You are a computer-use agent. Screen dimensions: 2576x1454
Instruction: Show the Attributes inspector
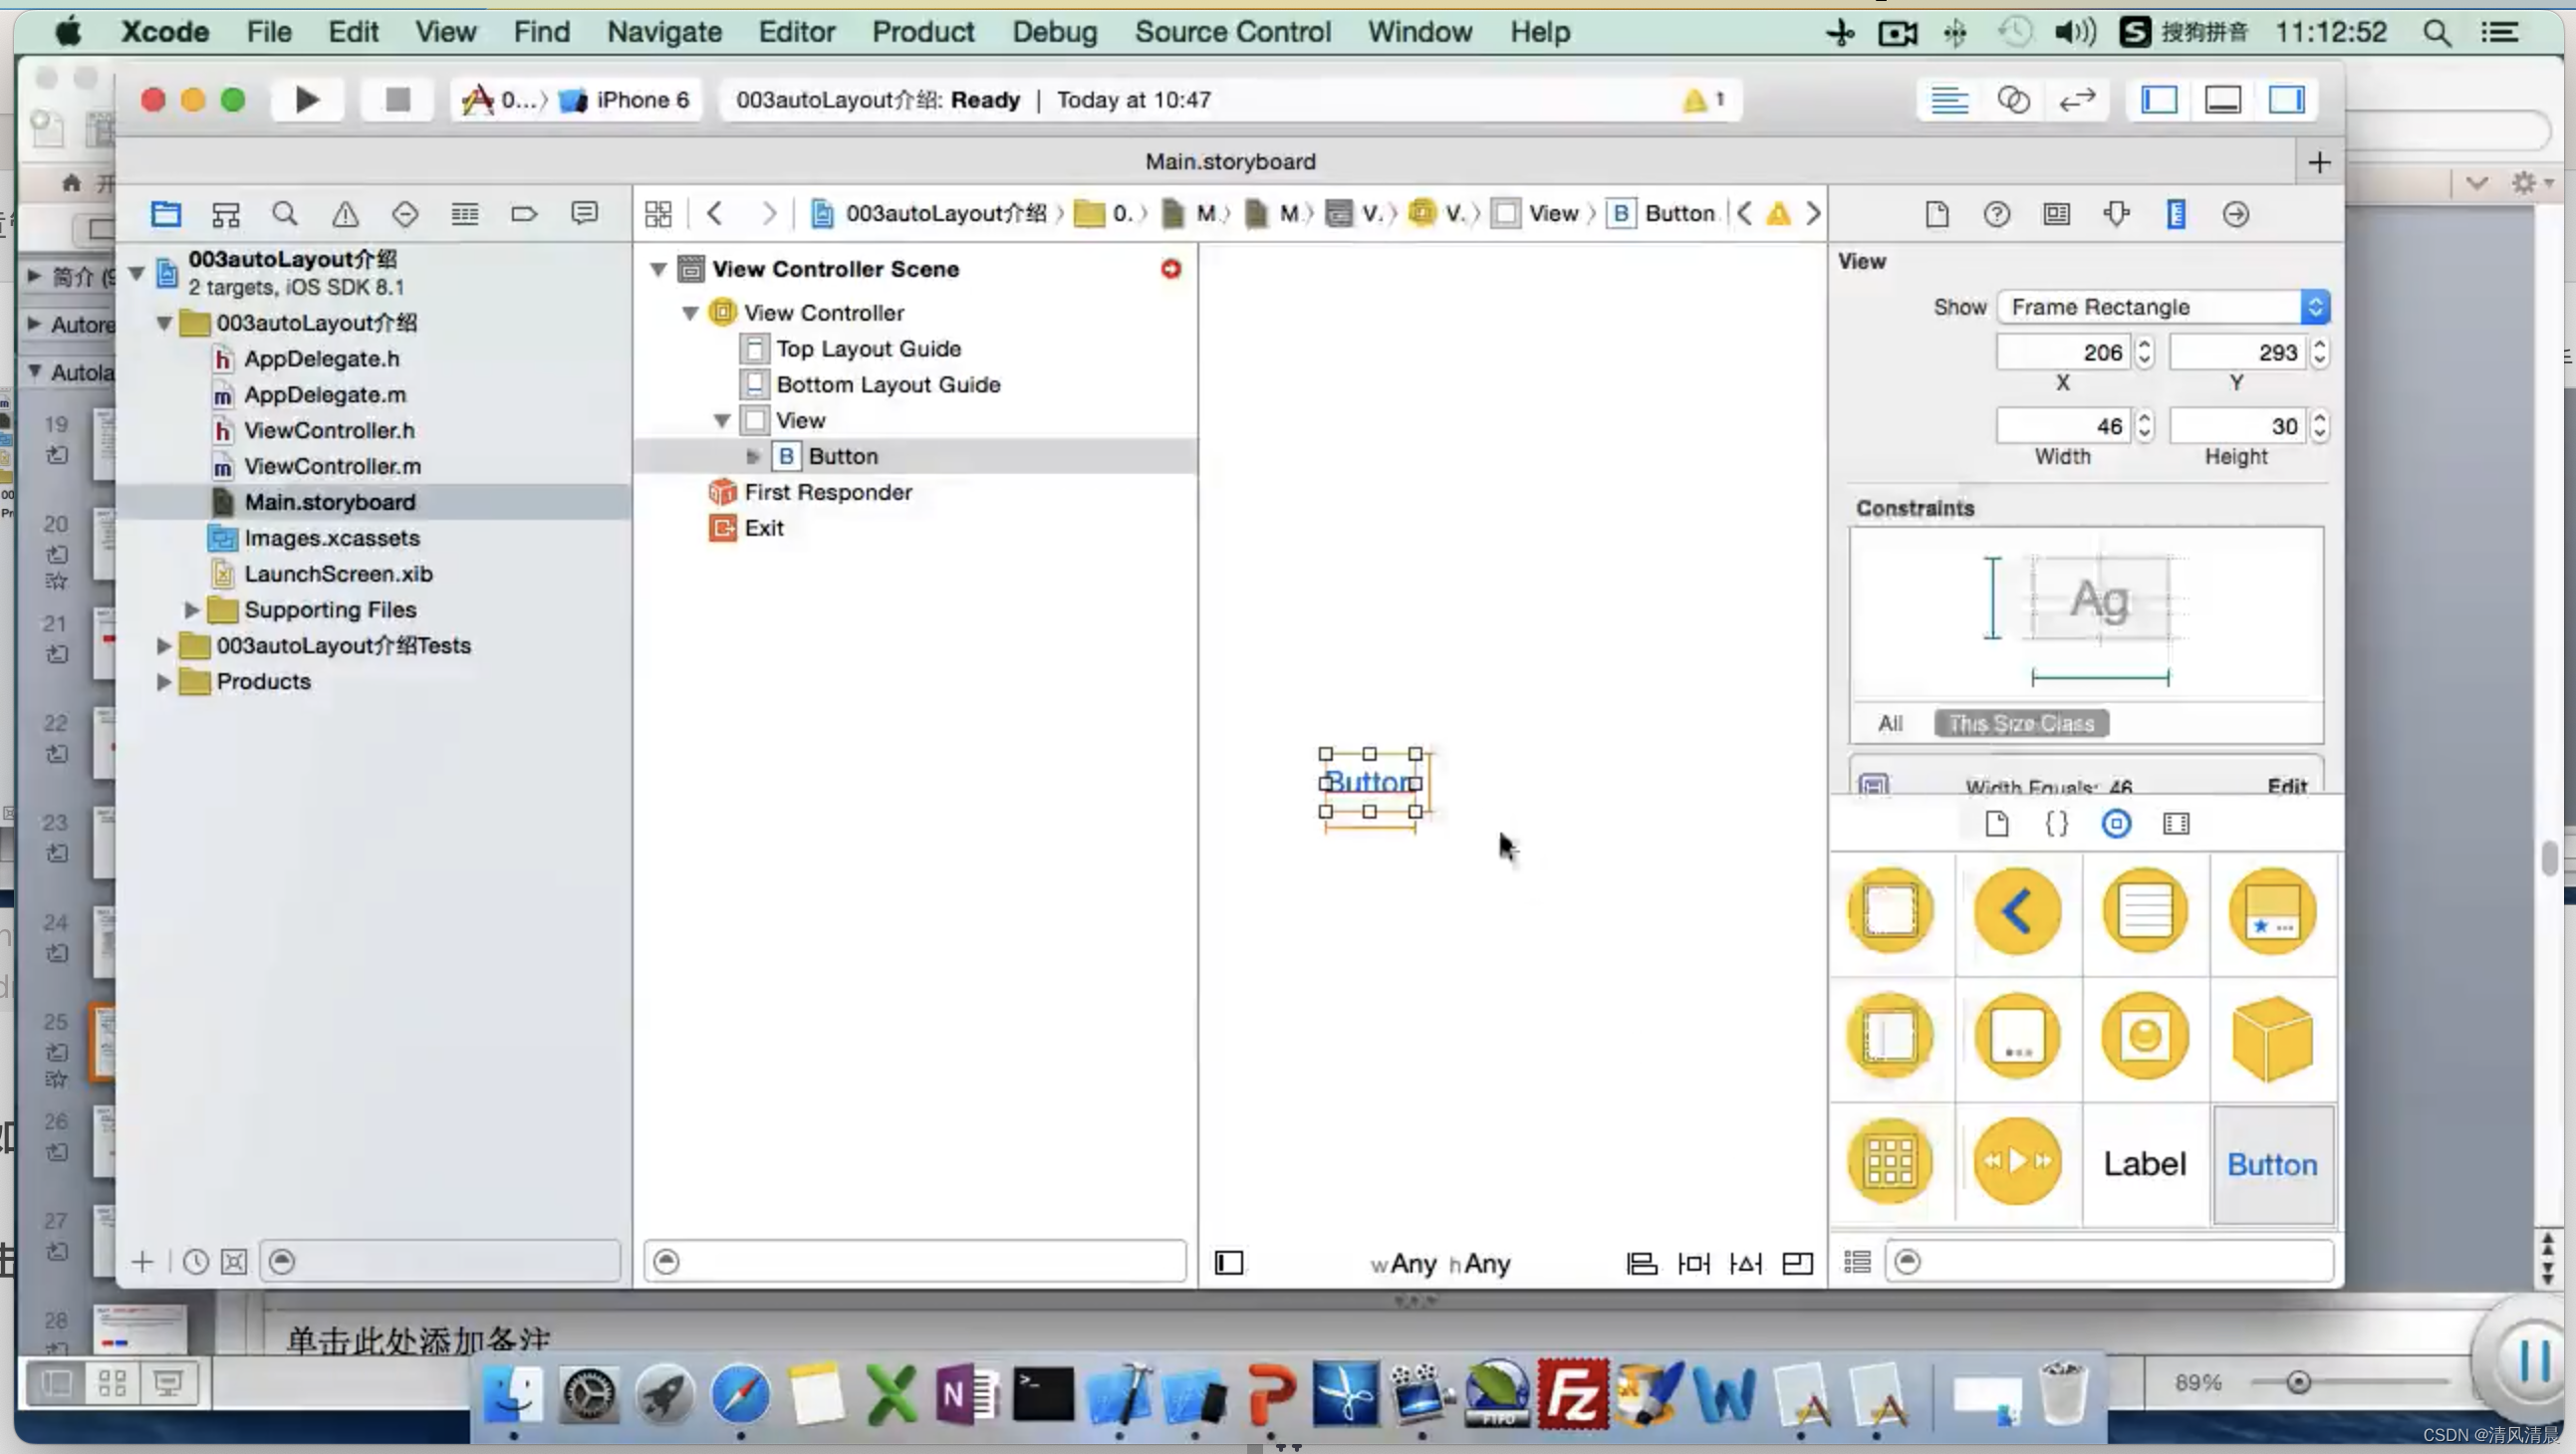(2117, 214)
